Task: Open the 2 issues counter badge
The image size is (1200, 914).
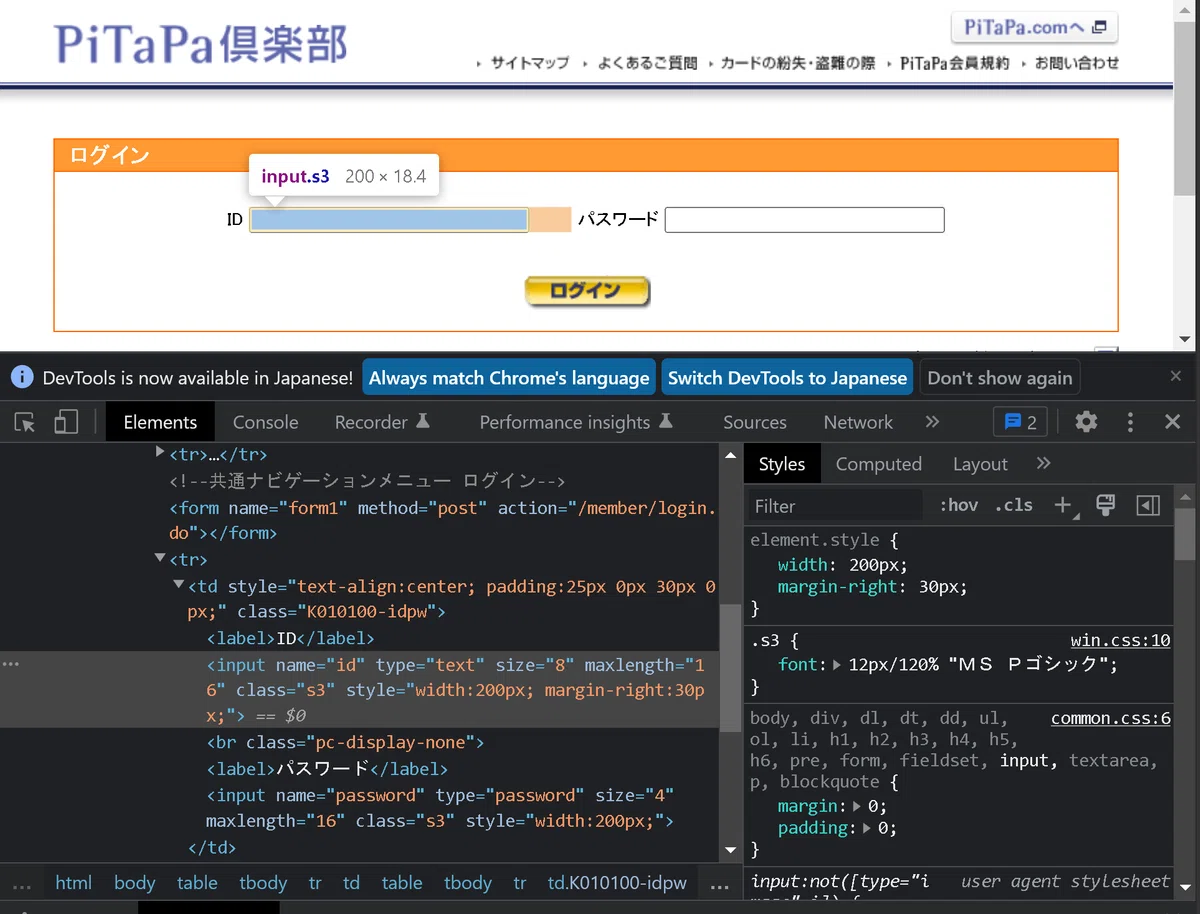Action: pyautogui.click(x=1020, y=422)
